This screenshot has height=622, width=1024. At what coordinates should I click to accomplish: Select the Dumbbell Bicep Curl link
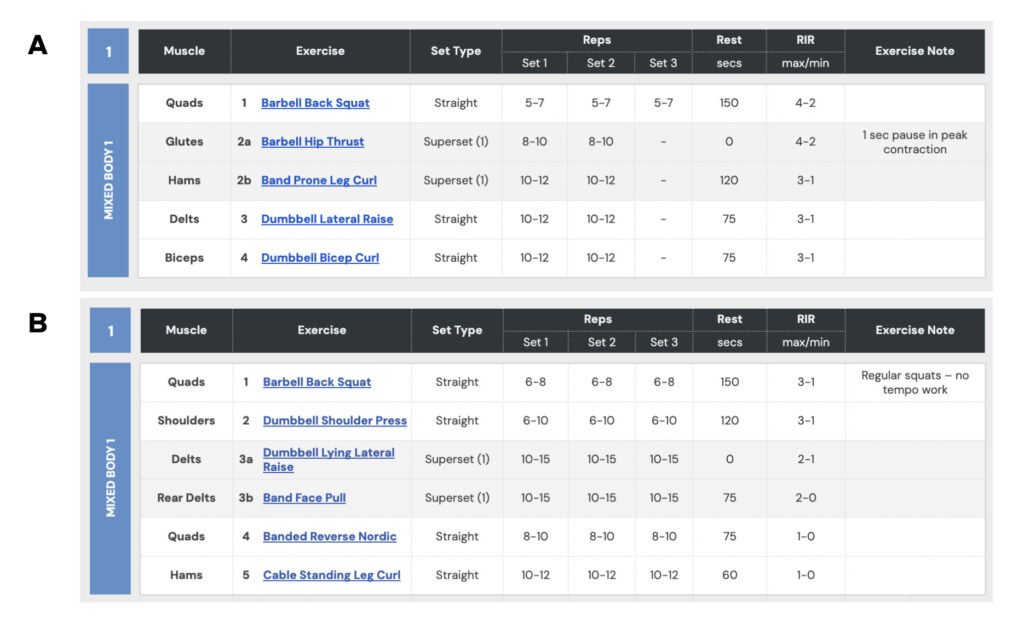320,258
